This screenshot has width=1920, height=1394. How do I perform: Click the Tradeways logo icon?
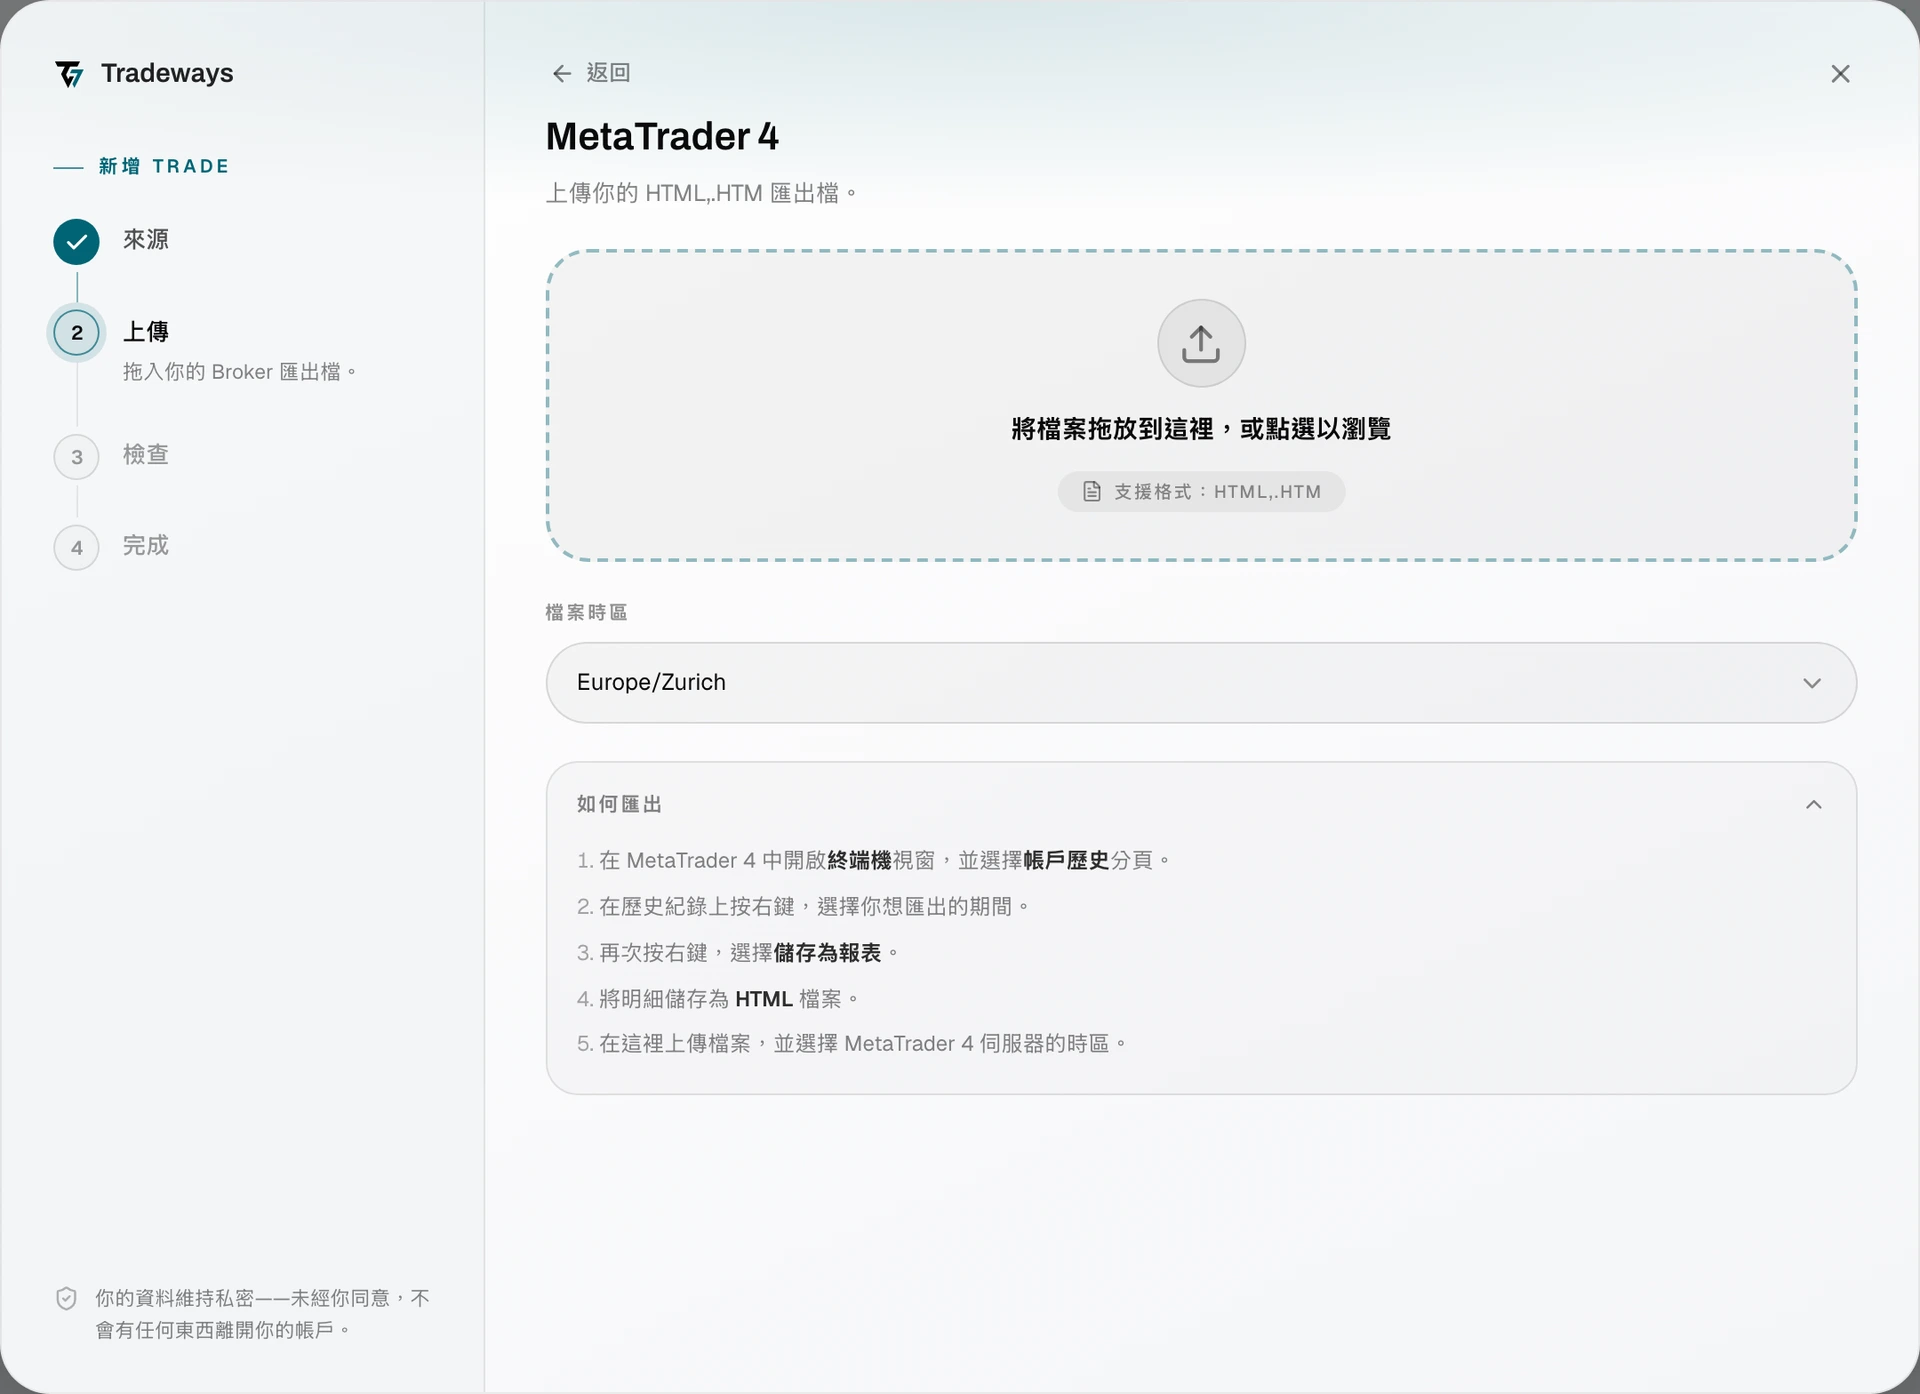tap(69, 74)
